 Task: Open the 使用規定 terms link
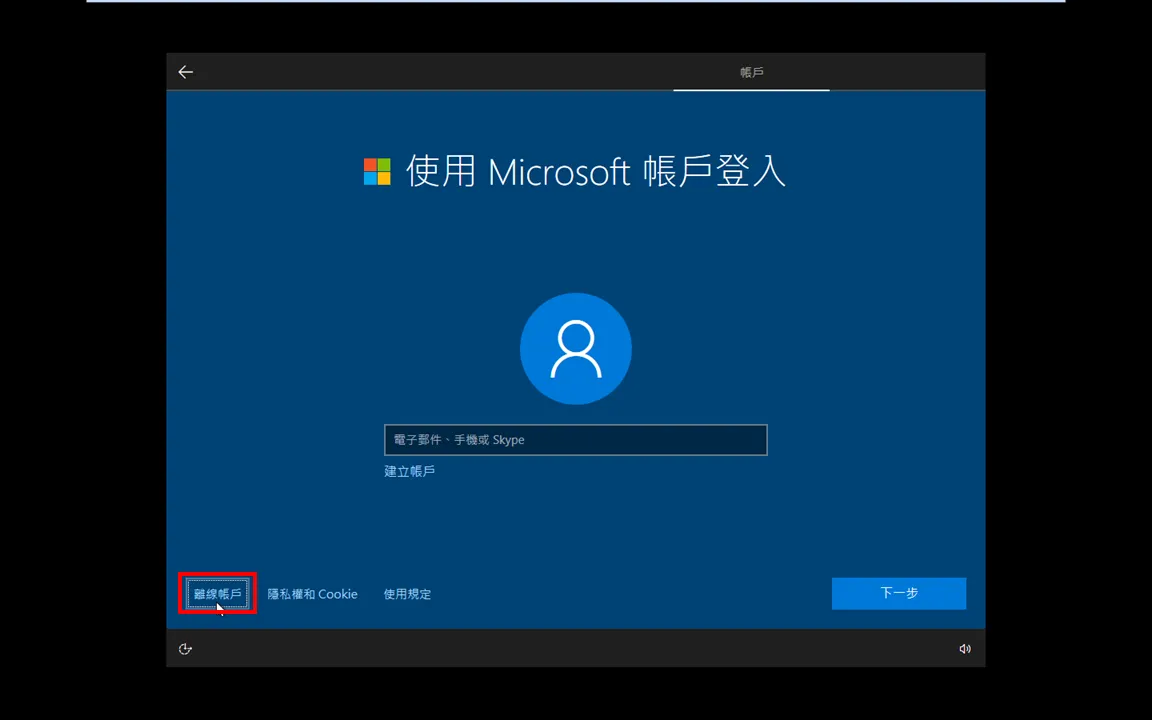[x=407, y=594]
